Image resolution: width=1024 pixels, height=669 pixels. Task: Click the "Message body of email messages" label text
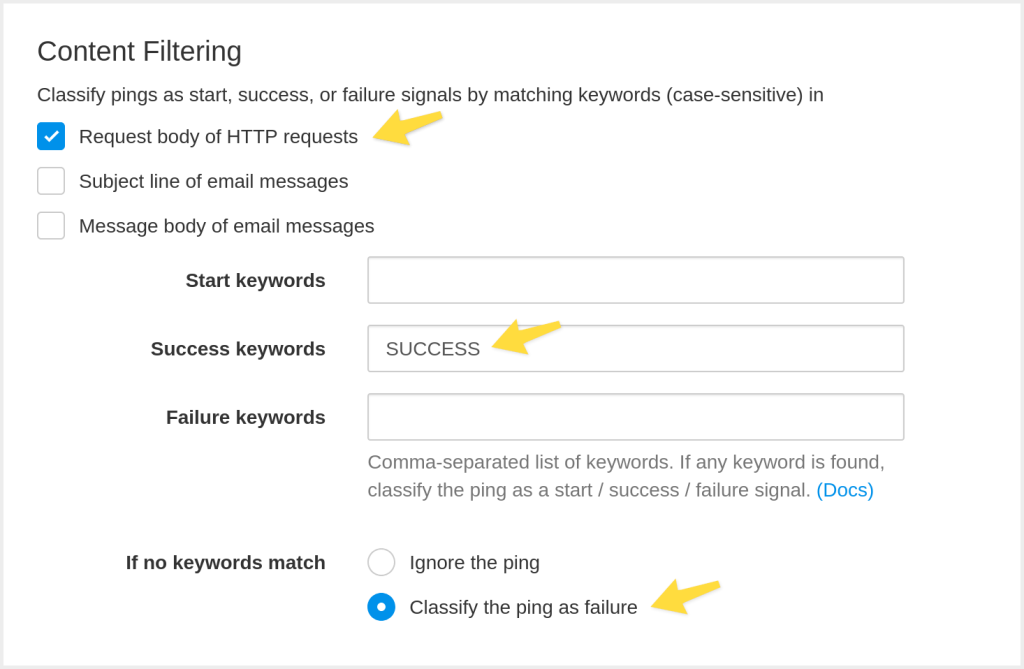tap(226, 226)
